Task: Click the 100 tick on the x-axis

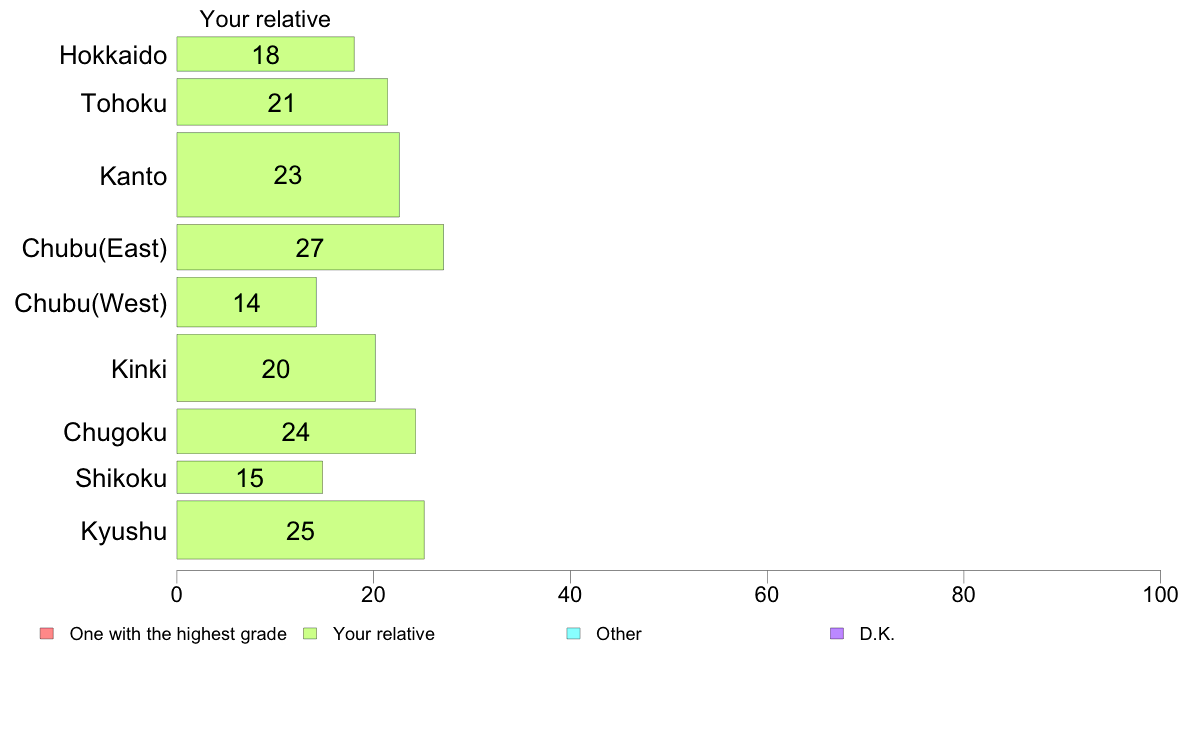Action: click(1160, 595)
